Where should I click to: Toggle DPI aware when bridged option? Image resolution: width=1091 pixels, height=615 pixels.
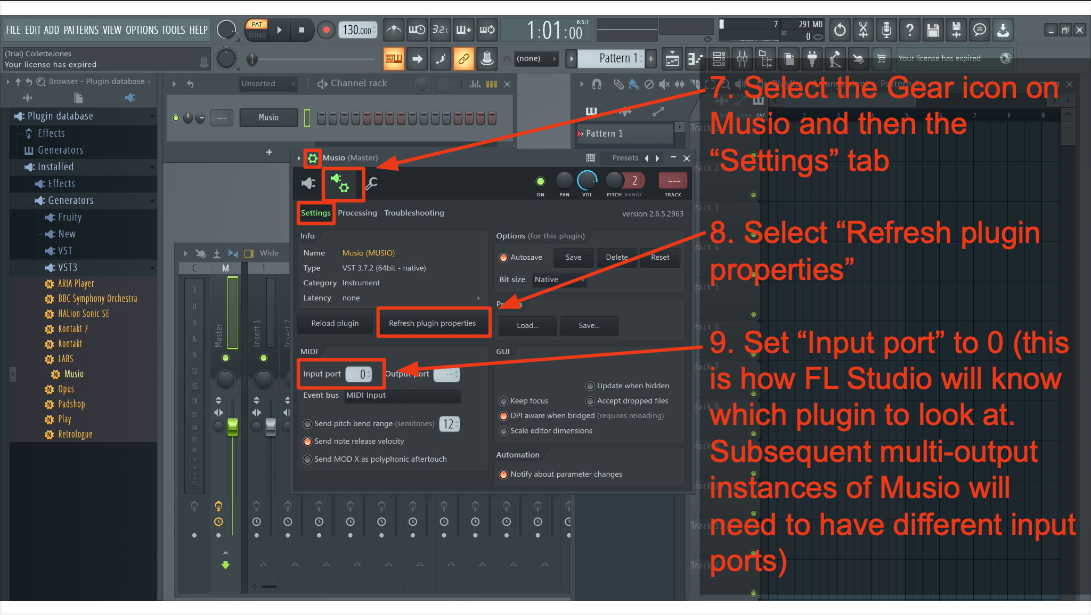[503, 416]
